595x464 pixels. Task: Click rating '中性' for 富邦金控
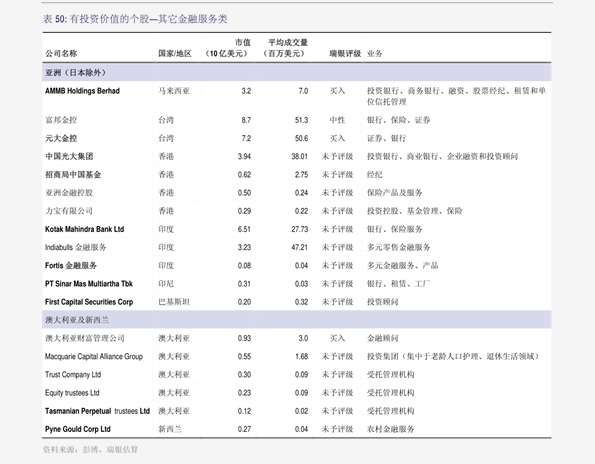(337, 120)
